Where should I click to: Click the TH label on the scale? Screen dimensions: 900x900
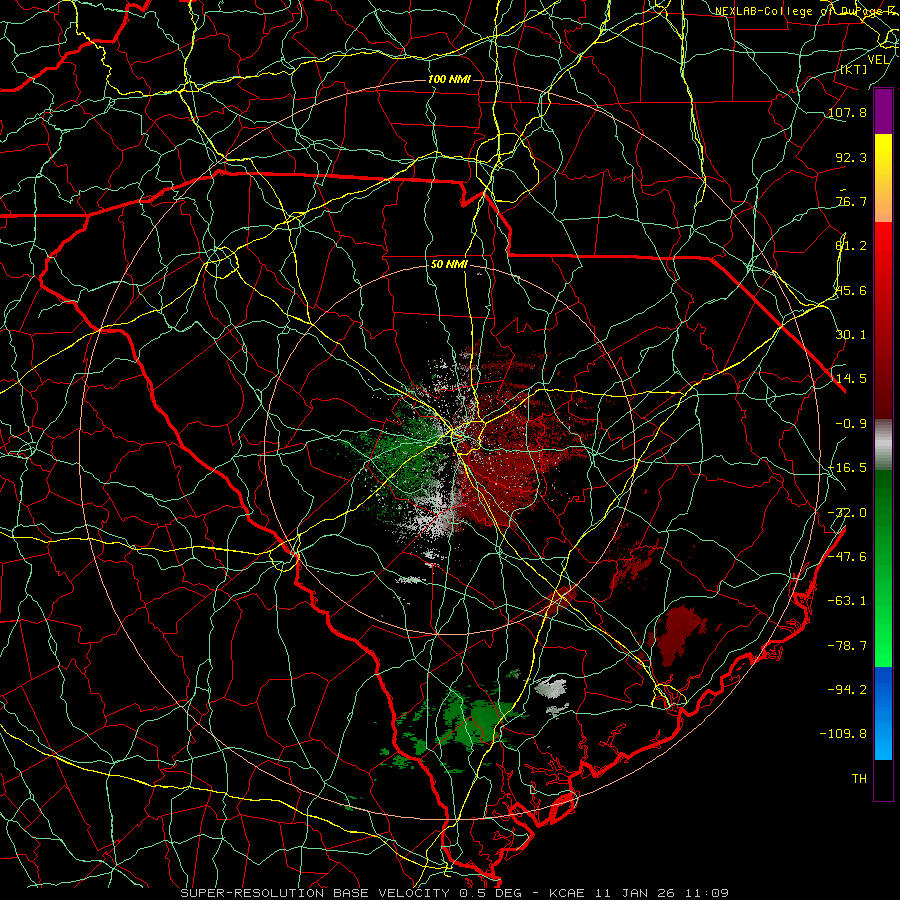coord(859,779)
